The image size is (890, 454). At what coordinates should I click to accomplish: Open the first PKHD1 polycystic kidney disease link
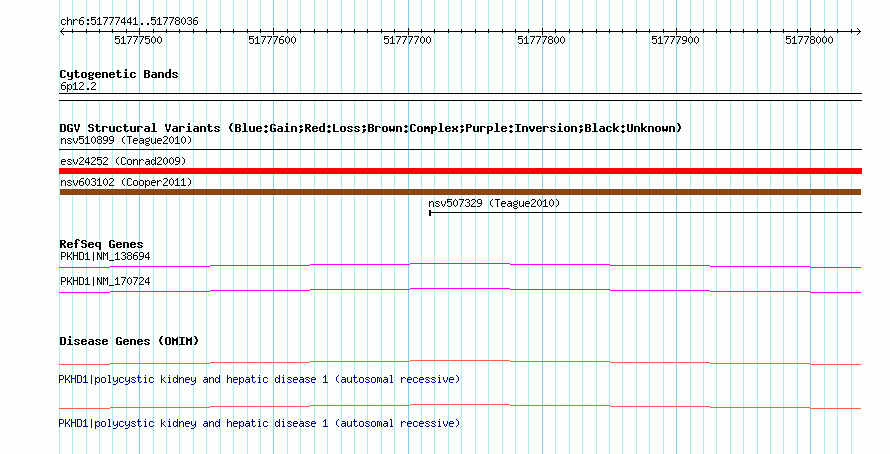coord(259,379)
